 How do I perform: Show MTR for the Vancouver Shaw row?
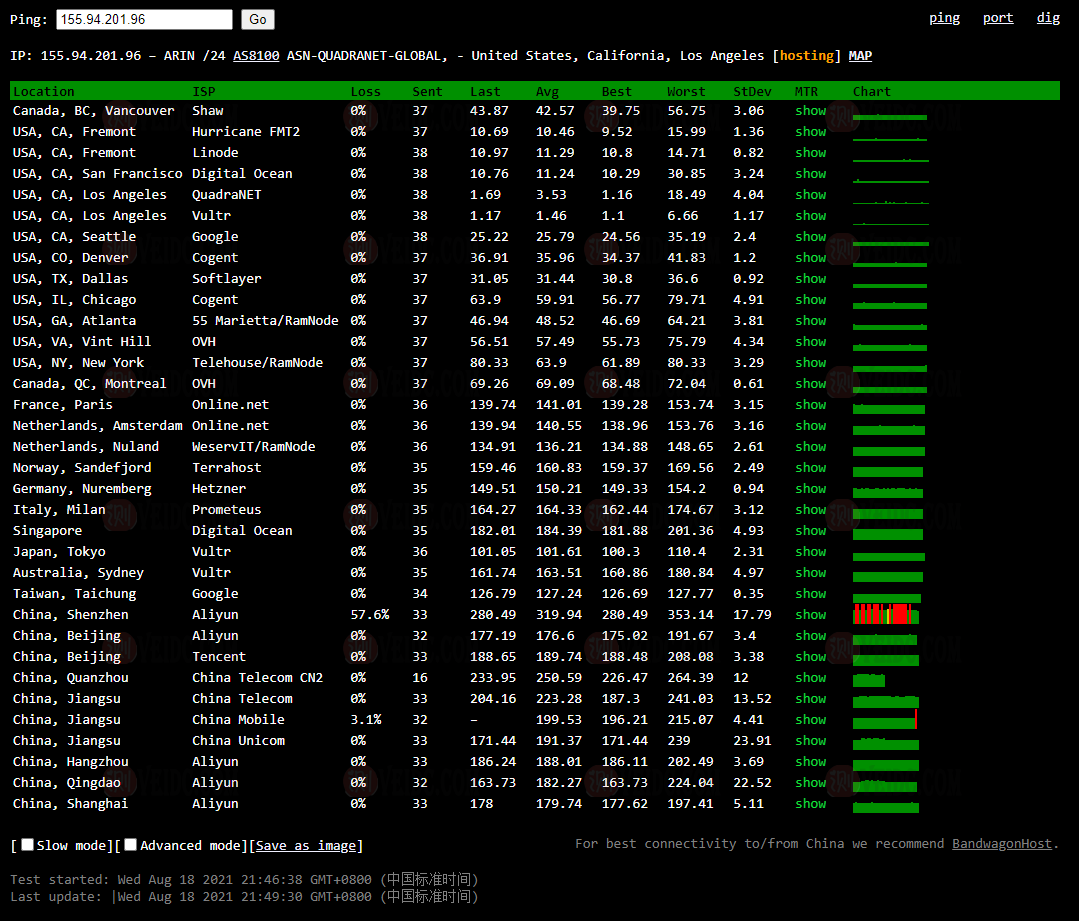[810, 111]
